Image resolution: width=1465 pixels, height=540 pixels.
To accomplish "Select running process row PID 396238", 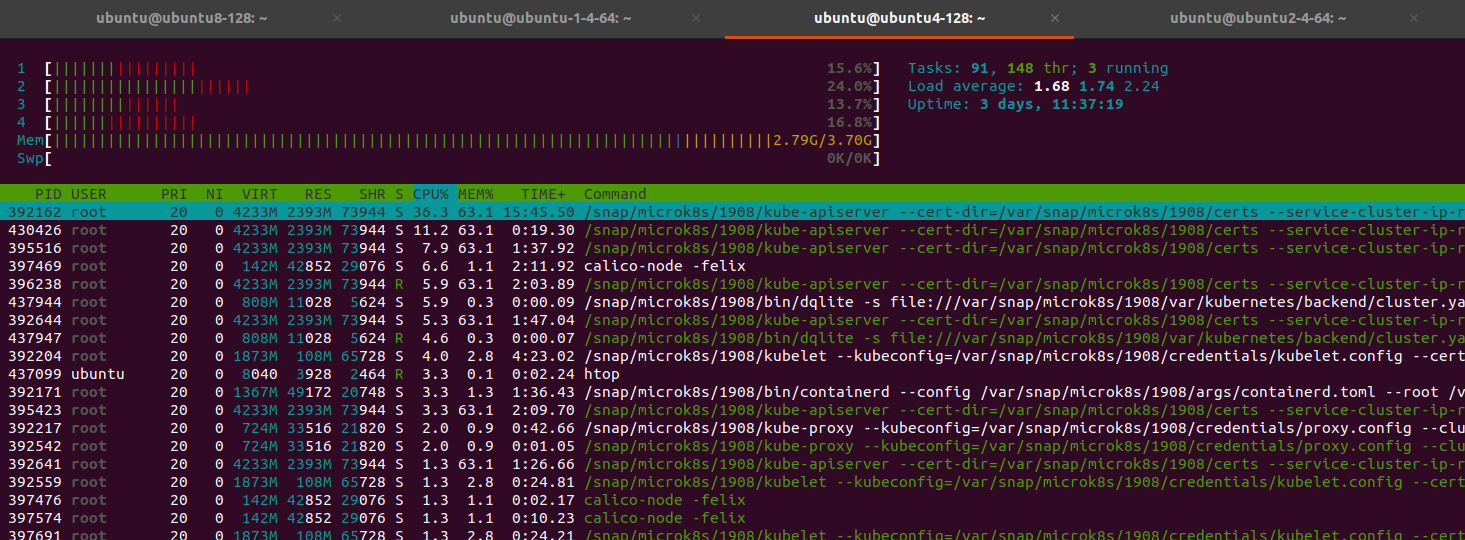I will (732, 284).
